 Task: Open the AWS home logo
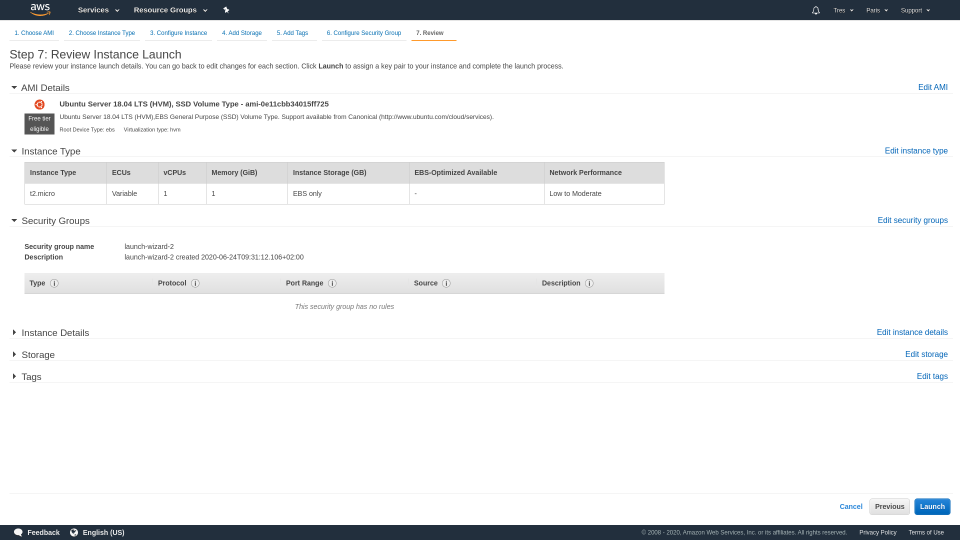click(40, 10)
